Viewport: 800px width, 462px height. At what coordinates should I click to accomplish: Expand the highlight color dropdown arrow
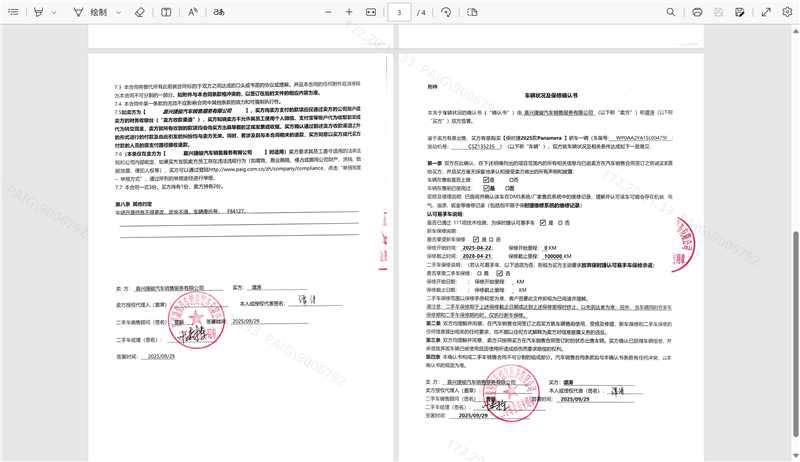[53, 12]
